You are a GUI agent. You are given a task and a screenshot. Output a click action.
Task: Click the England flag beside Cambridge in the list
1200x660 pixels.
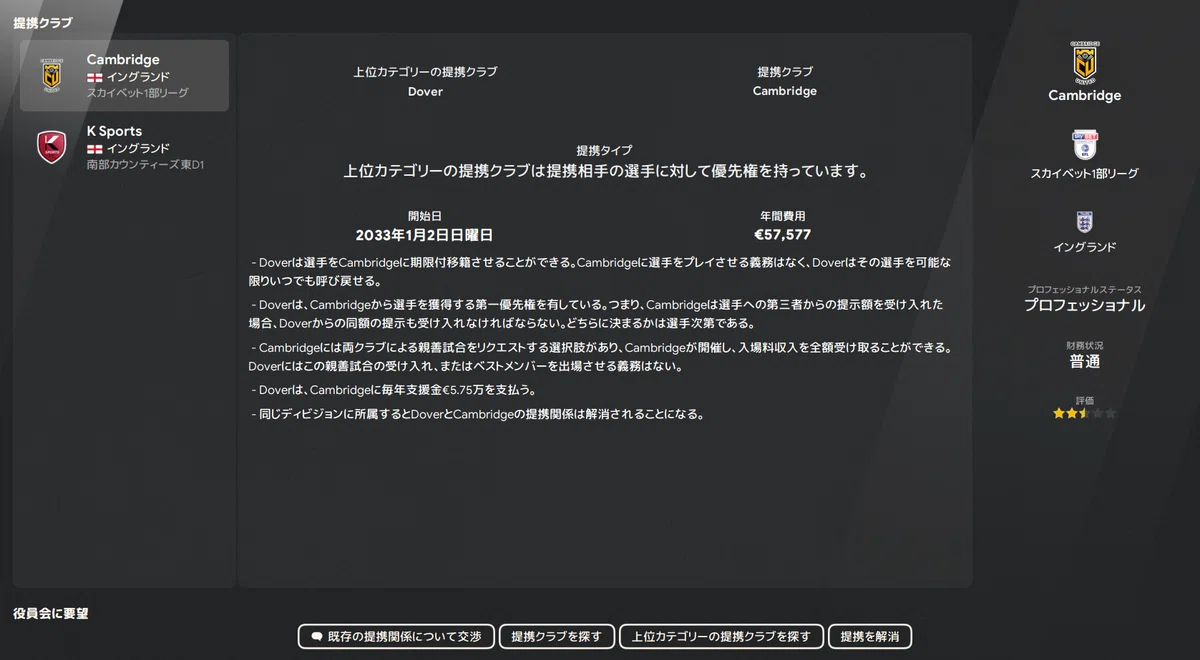click(95, 77)
